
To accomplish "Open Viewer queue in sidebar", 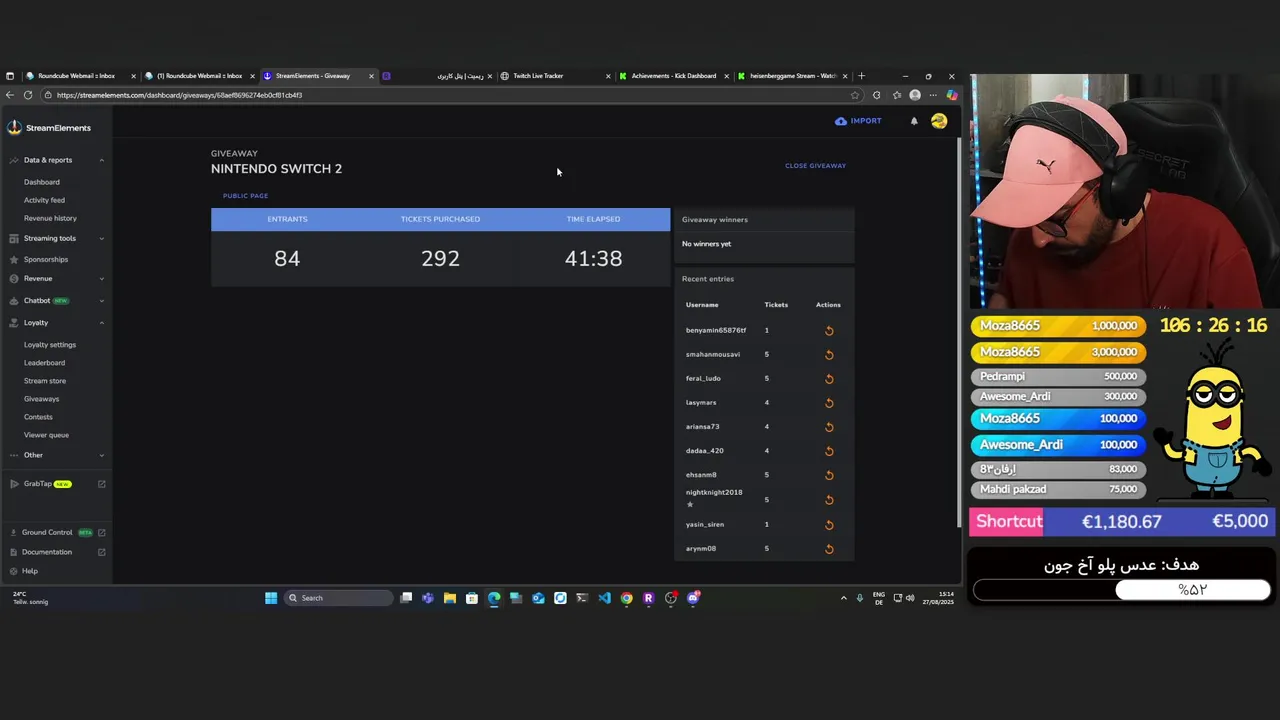I will pyautogui.click(x=46, y=435).
